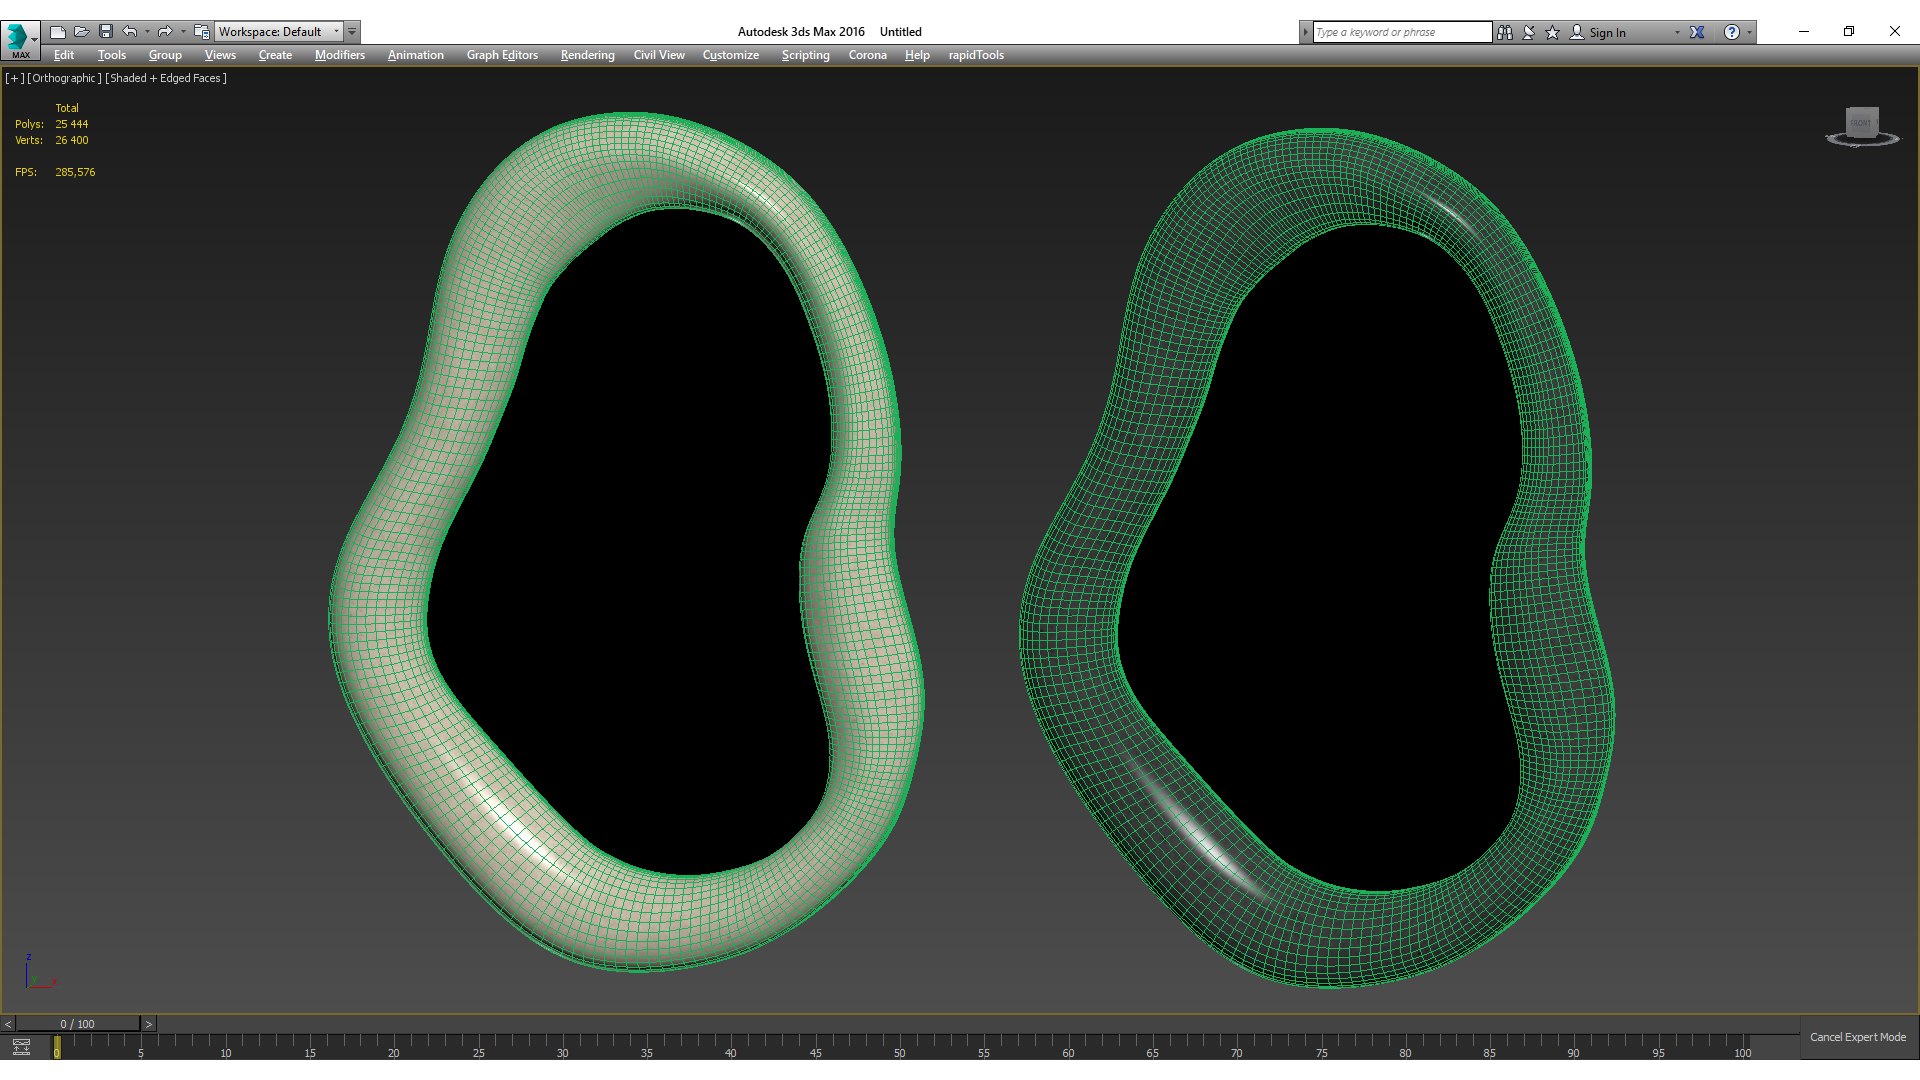This screenshot has width=1920, height=1080.
Task: Click the viewport [+] general menu label
Action: (x=14, y=78)
